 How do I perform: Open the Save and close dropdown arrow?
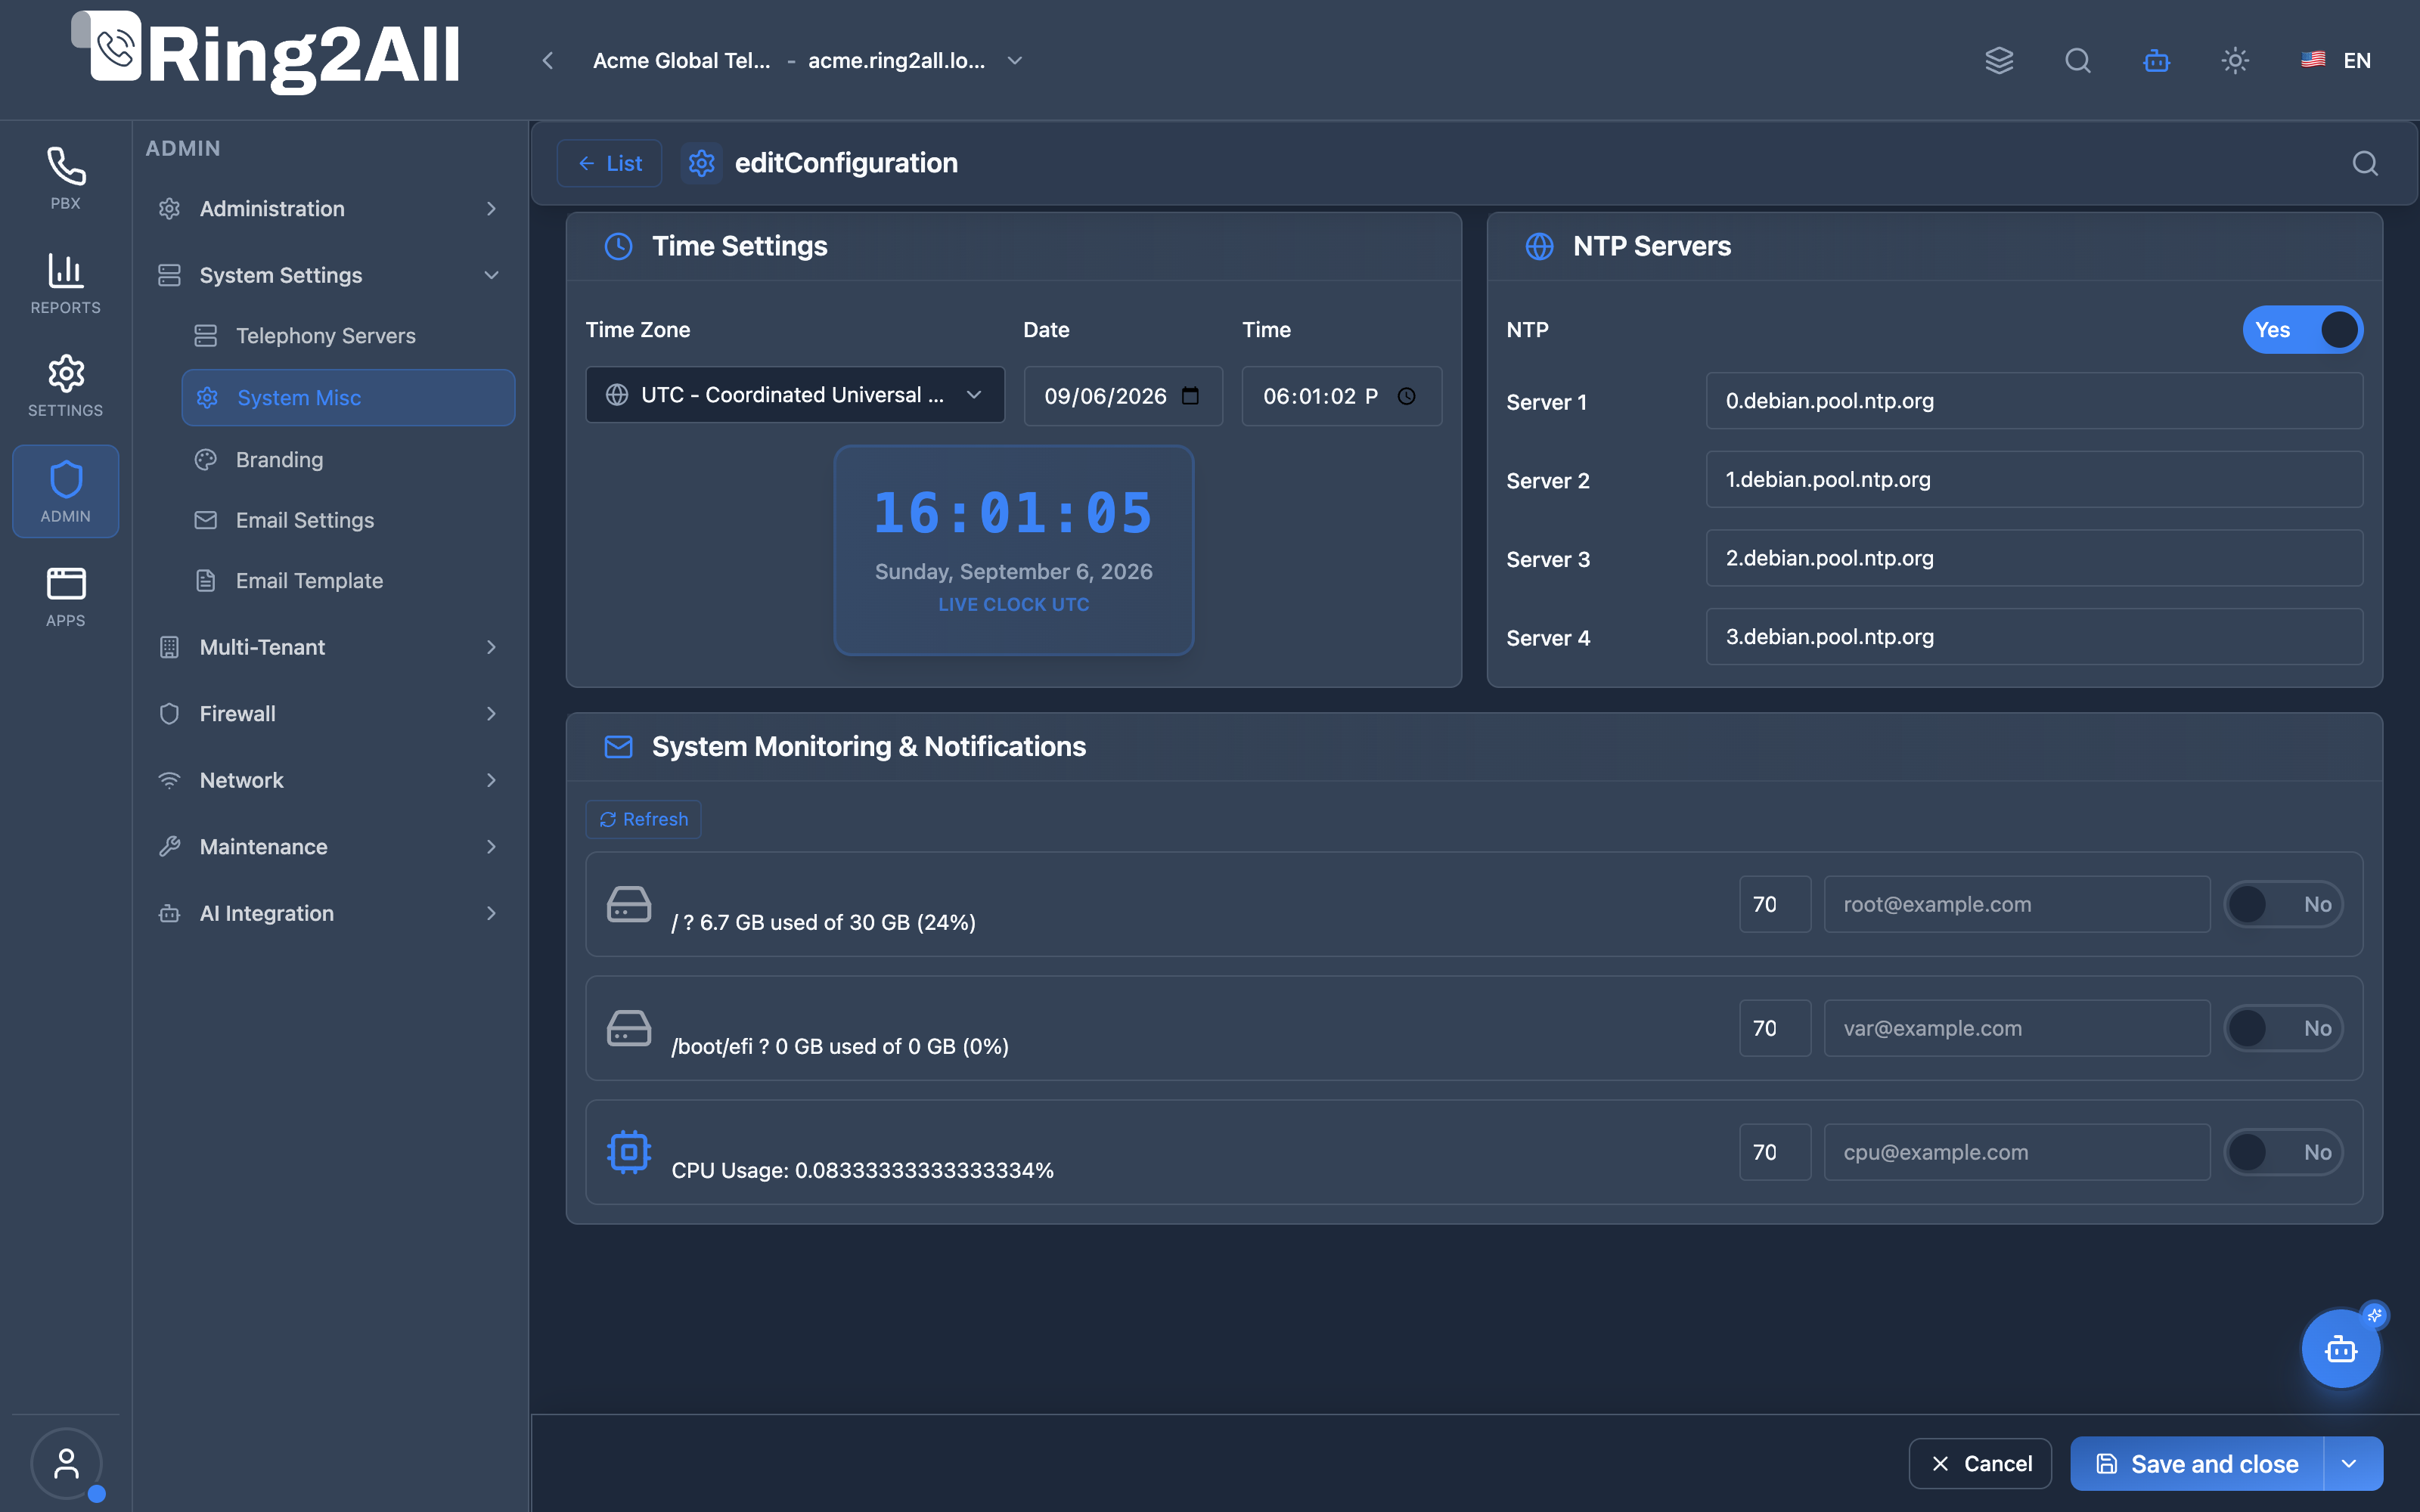[x=2350, y=1464]
